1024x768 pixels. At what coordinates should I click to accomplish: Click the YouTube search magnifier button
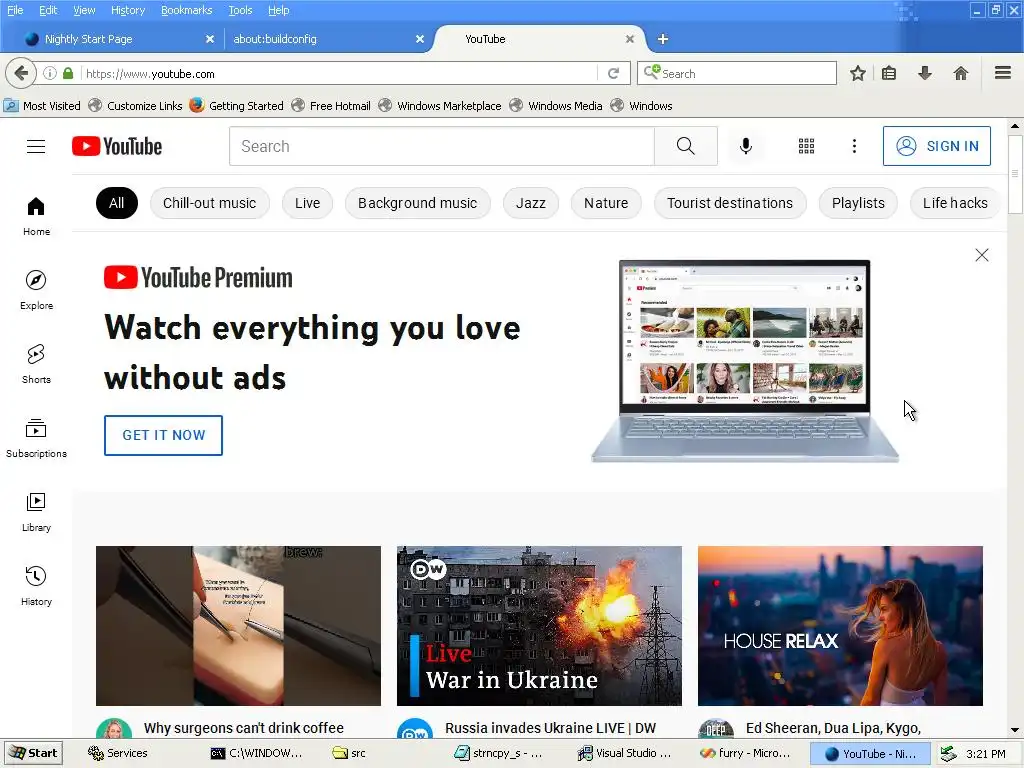click(686, 146)
